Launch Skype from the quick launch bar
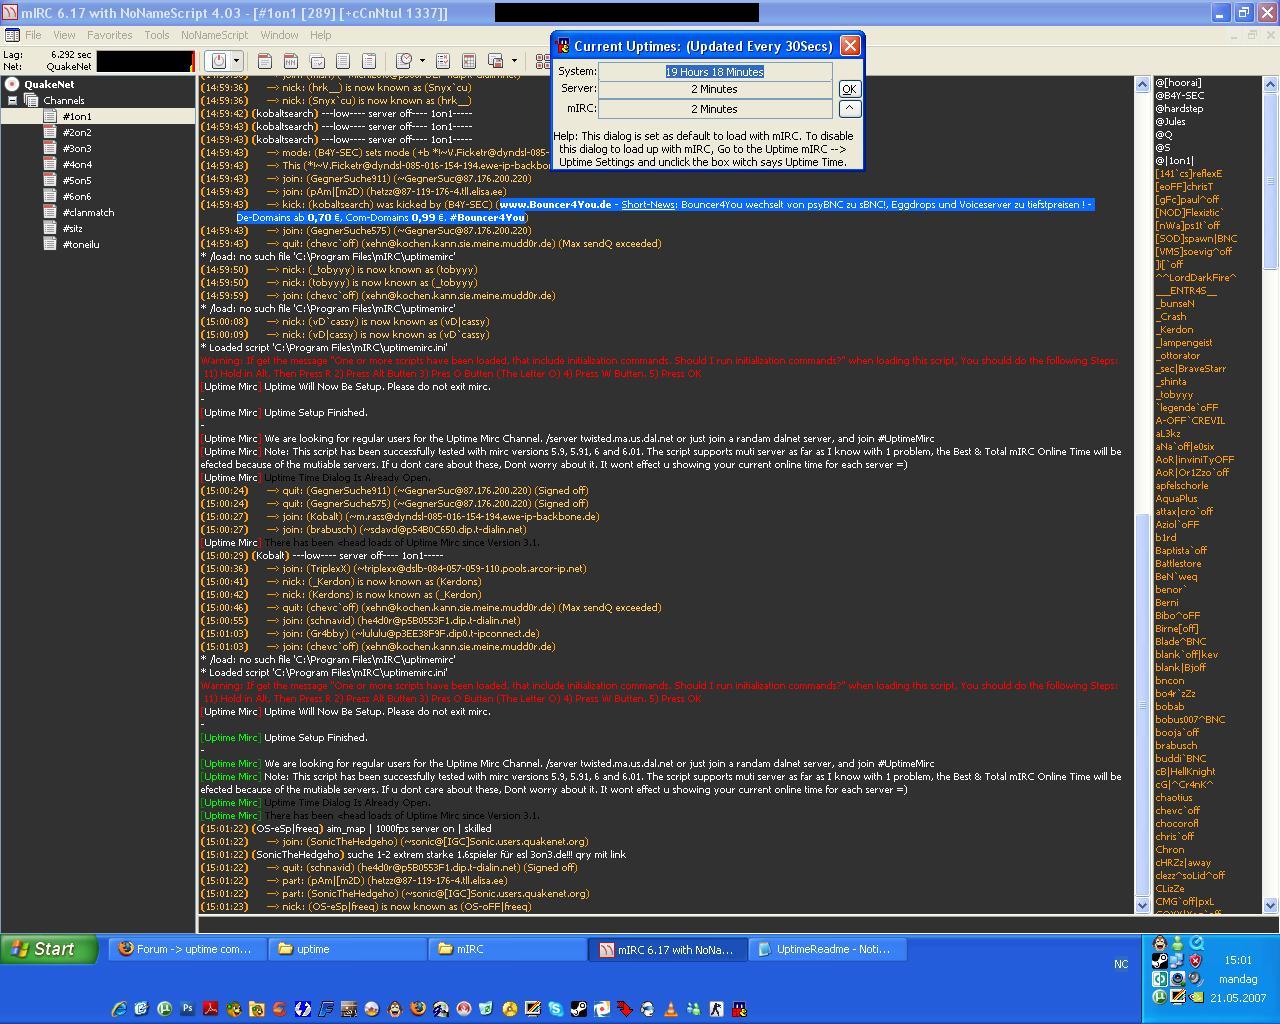 click(555, 1009)
